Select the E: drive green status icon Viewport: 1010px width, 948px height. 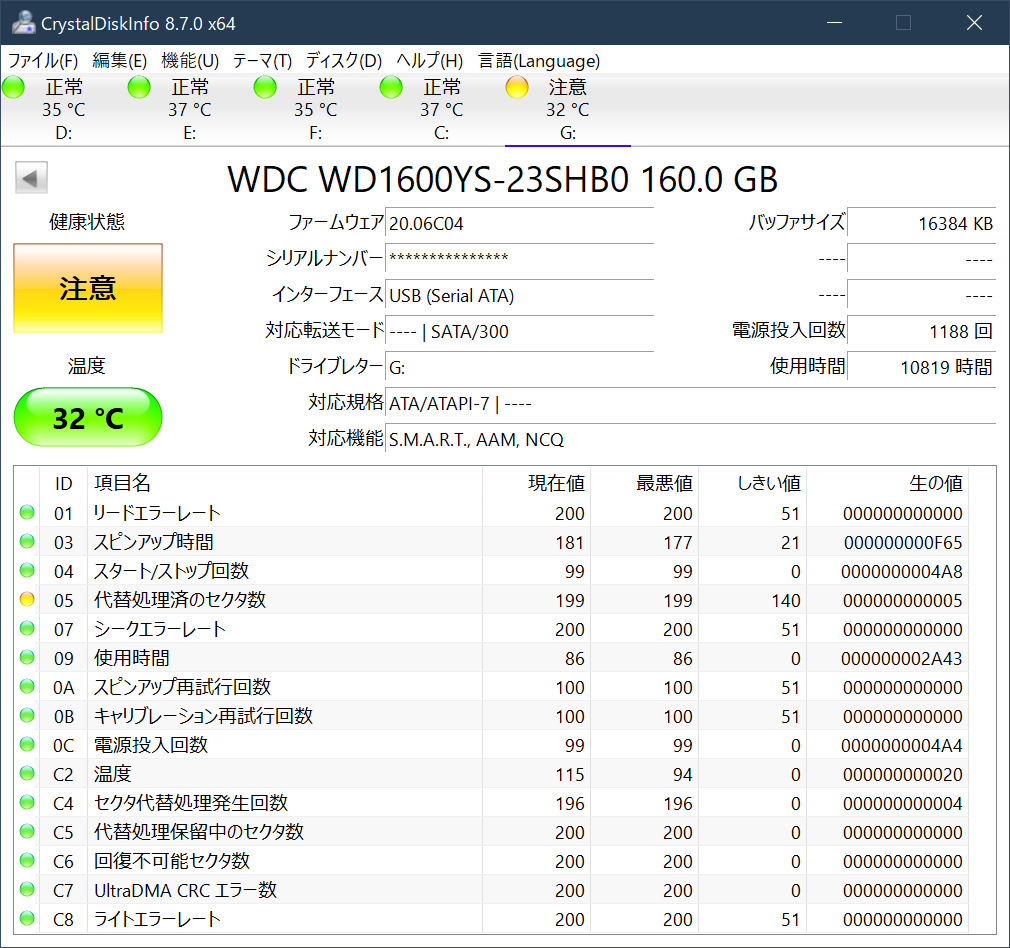[x=140, y=88]
